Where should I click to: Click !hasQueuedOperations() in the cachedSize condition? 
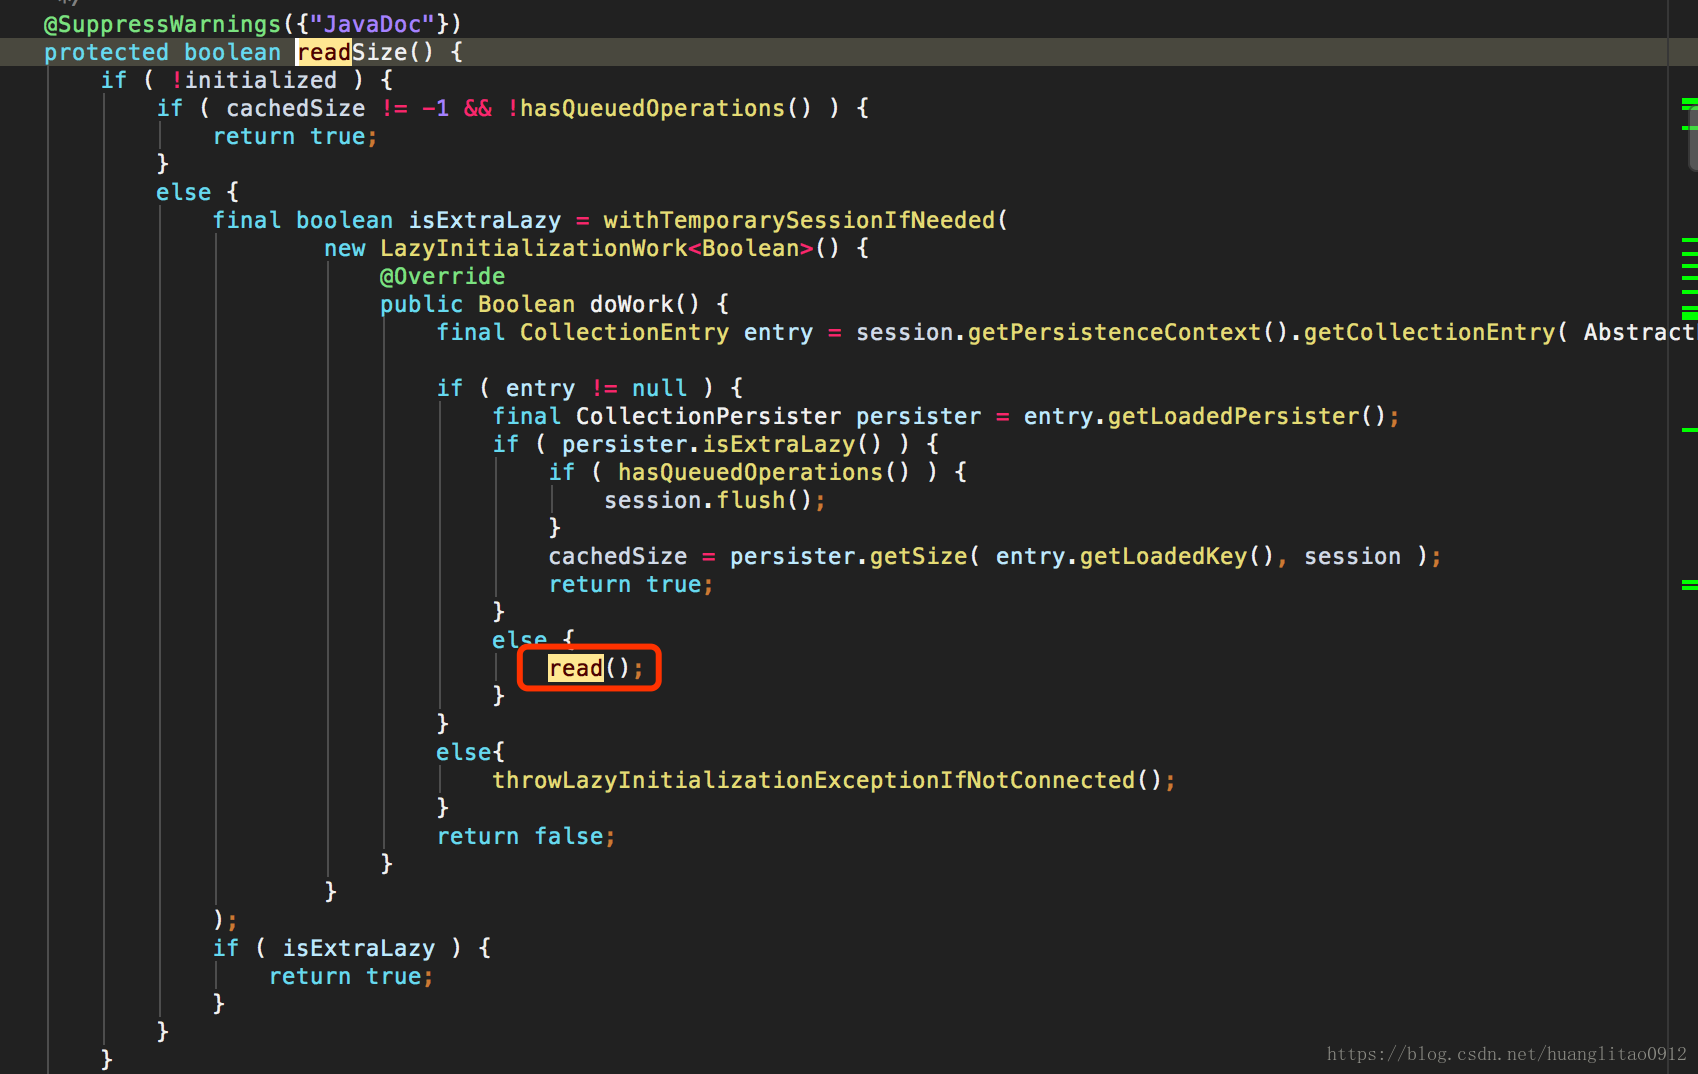click(x=659, y=108)
